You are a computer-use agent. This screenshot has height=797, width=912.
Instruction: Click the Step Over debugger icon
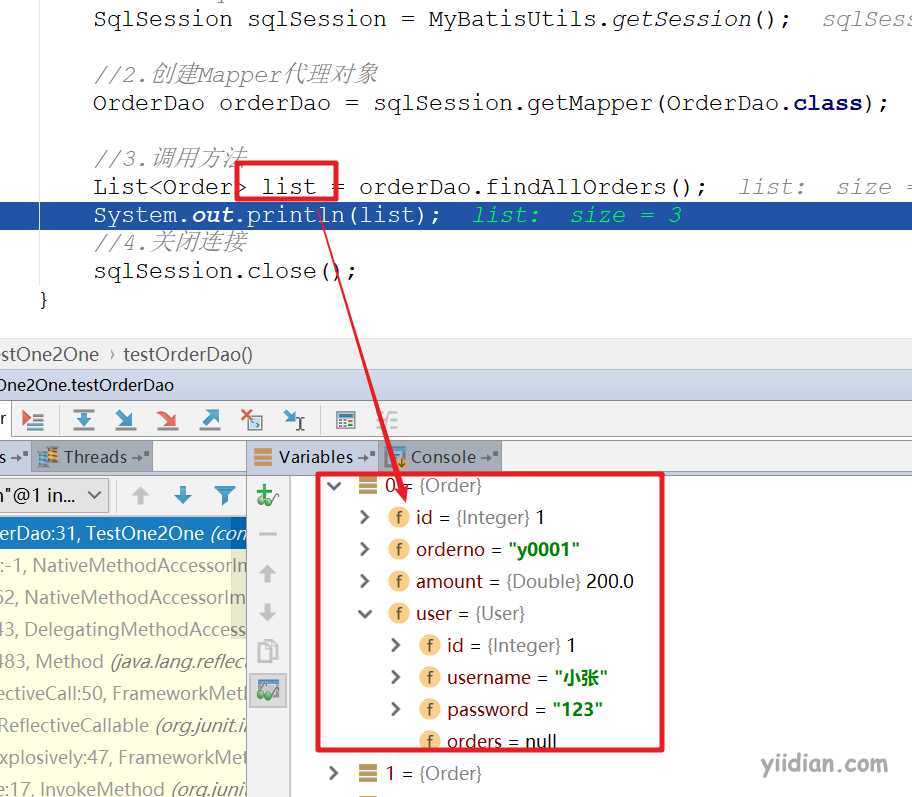pos(84,420)
